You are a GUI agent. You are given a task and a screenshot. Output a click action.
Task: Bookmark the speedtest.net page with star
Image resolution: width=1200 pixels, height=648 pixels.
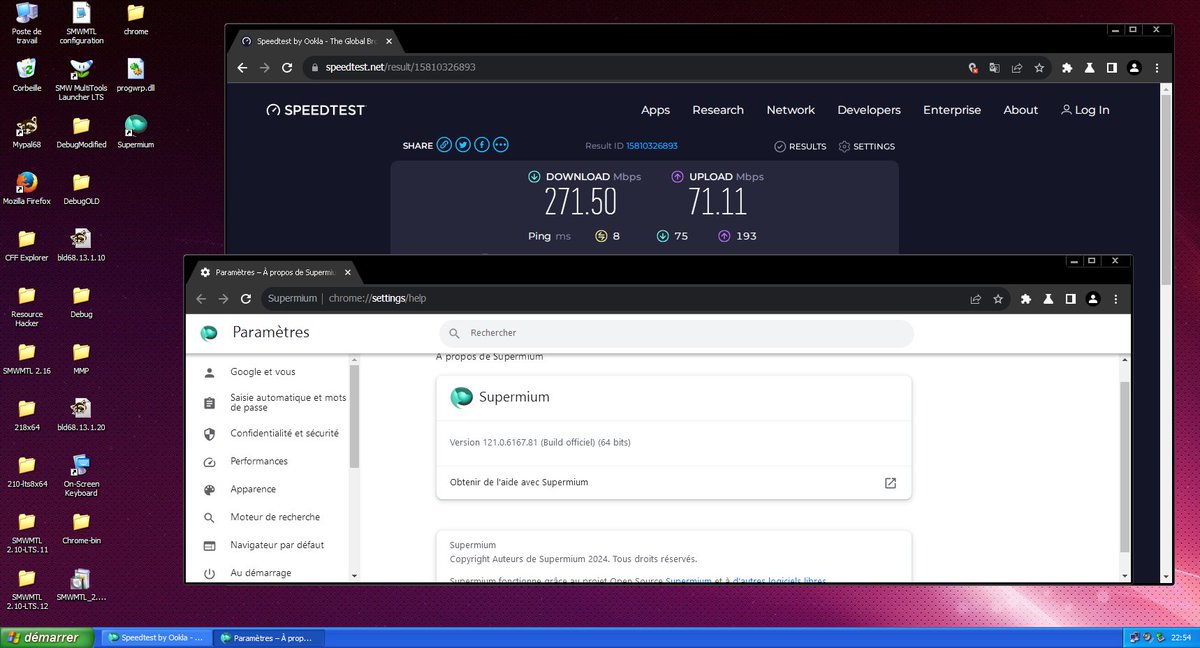click(x=1039, y=68)
